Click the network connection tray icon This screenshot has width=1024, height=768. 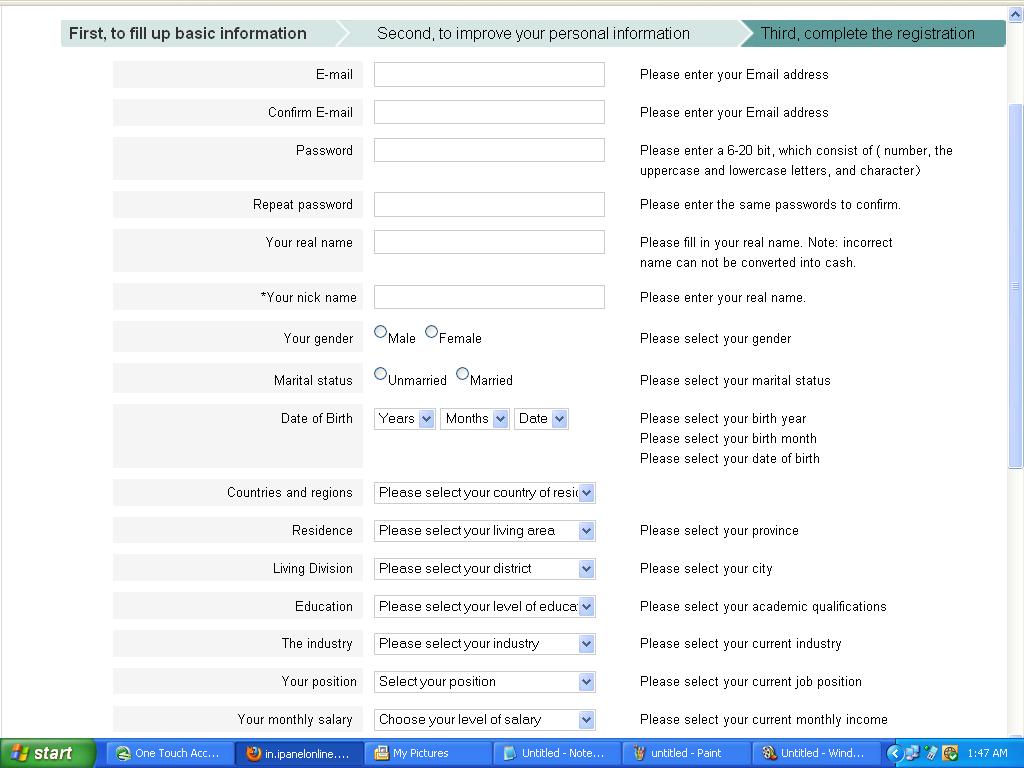tap(912, 754)
